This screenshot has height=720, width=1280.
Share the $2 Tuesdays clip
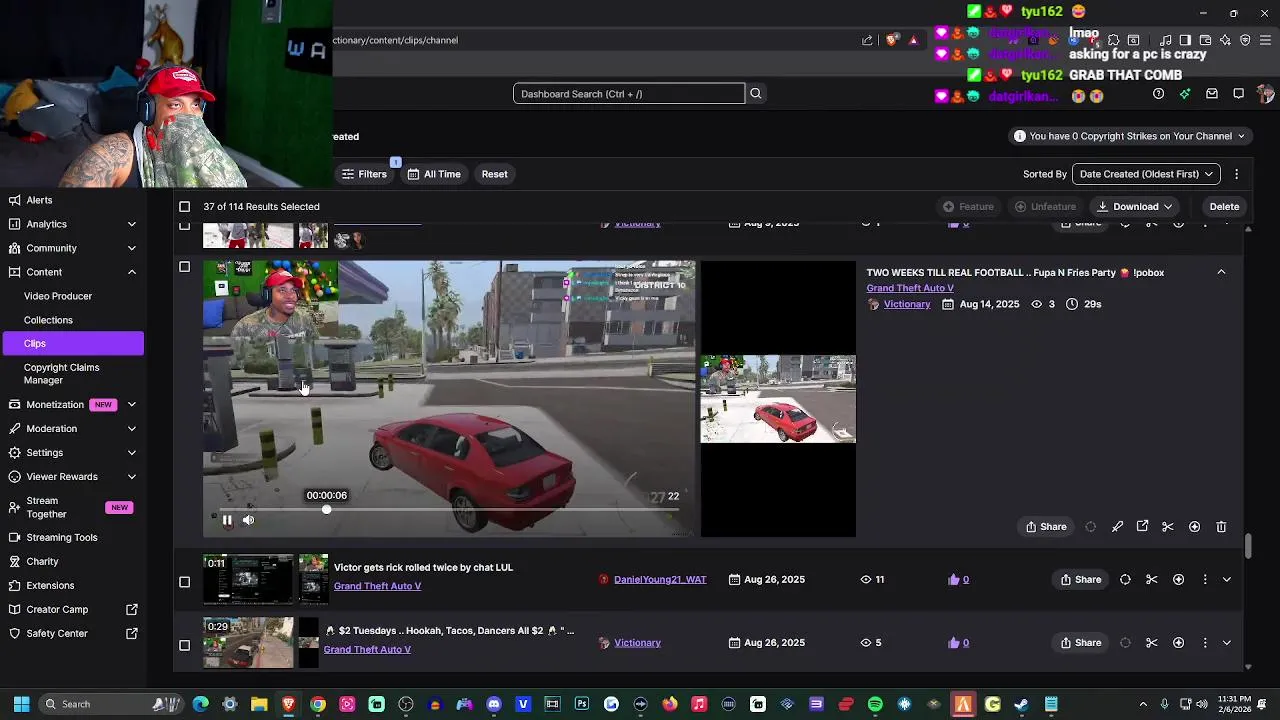(1081, 643)
